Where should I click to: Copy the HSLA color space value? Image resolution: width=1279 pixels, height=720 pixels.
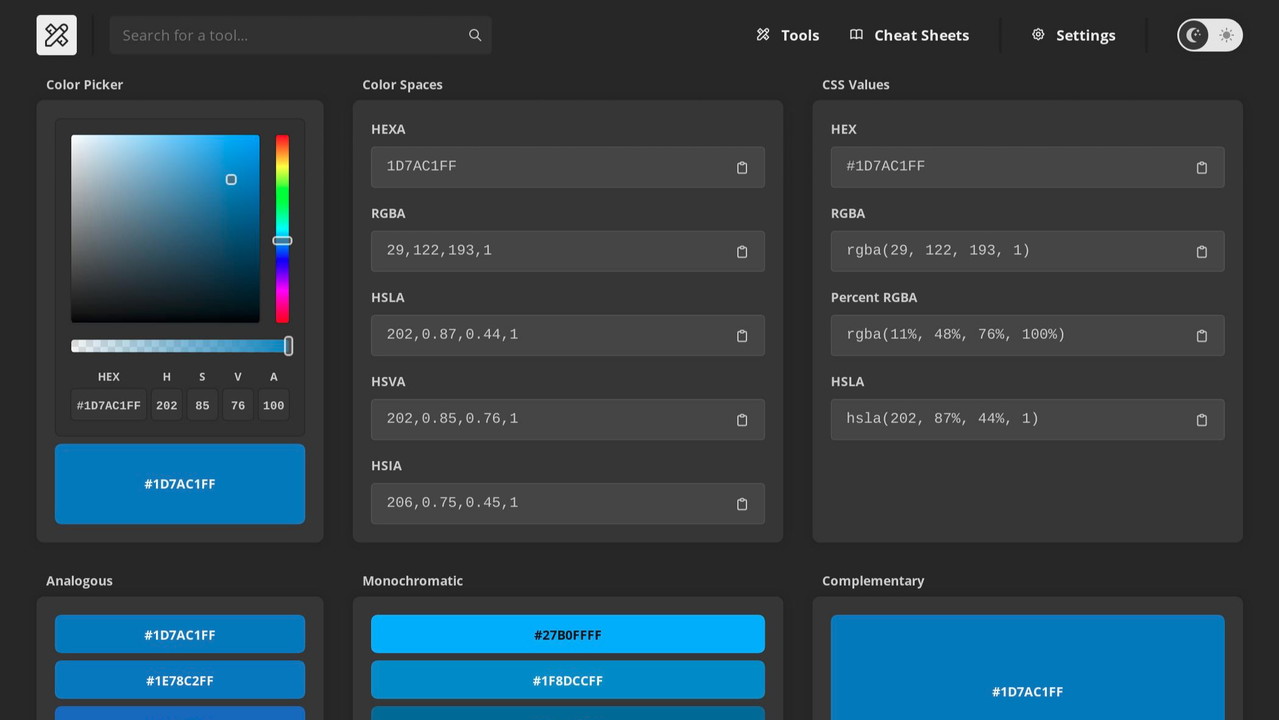coord(741,336)
